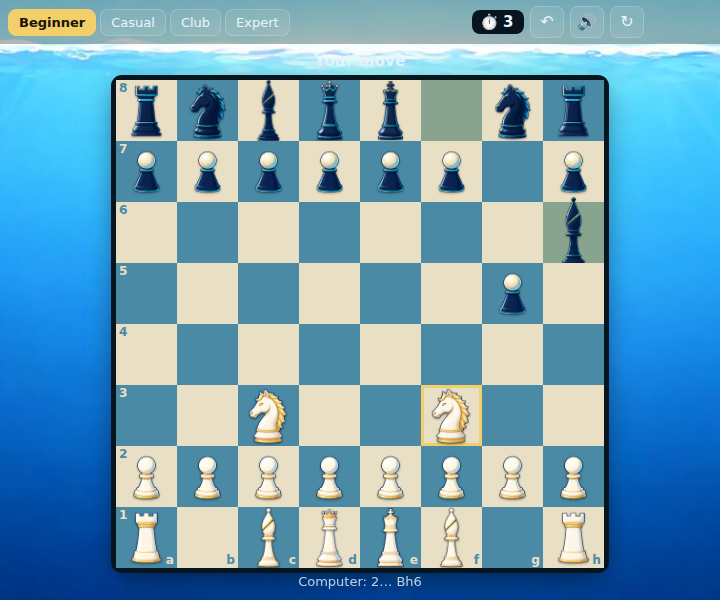Switch to Expert difficulty
The height and width of the screenshot is (600, 720).
pyautogui.click(x=257, y=22)
